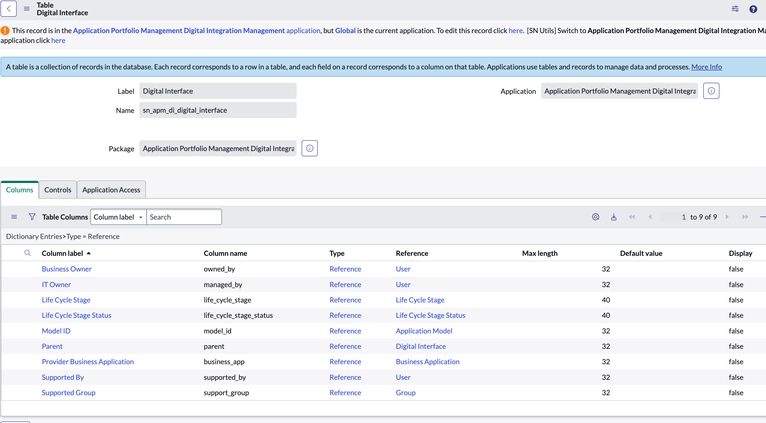Switch to the Columns tab

click(x=20, y=190)
